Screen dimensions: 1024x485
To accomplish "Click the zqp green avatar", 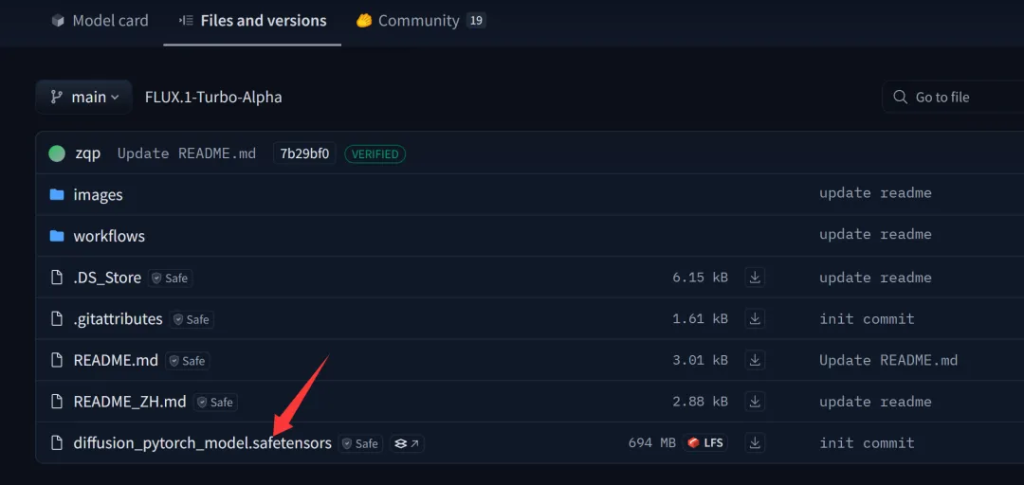I will tap(57, 154).
